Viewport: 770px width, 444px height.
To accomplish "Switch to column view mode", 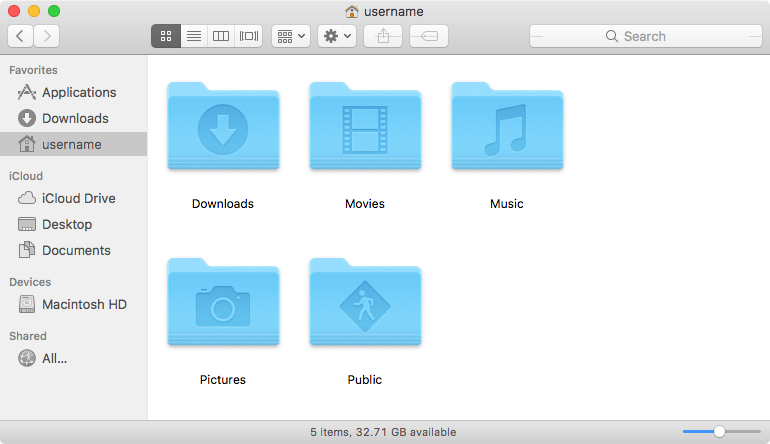I will click(221, 36).
